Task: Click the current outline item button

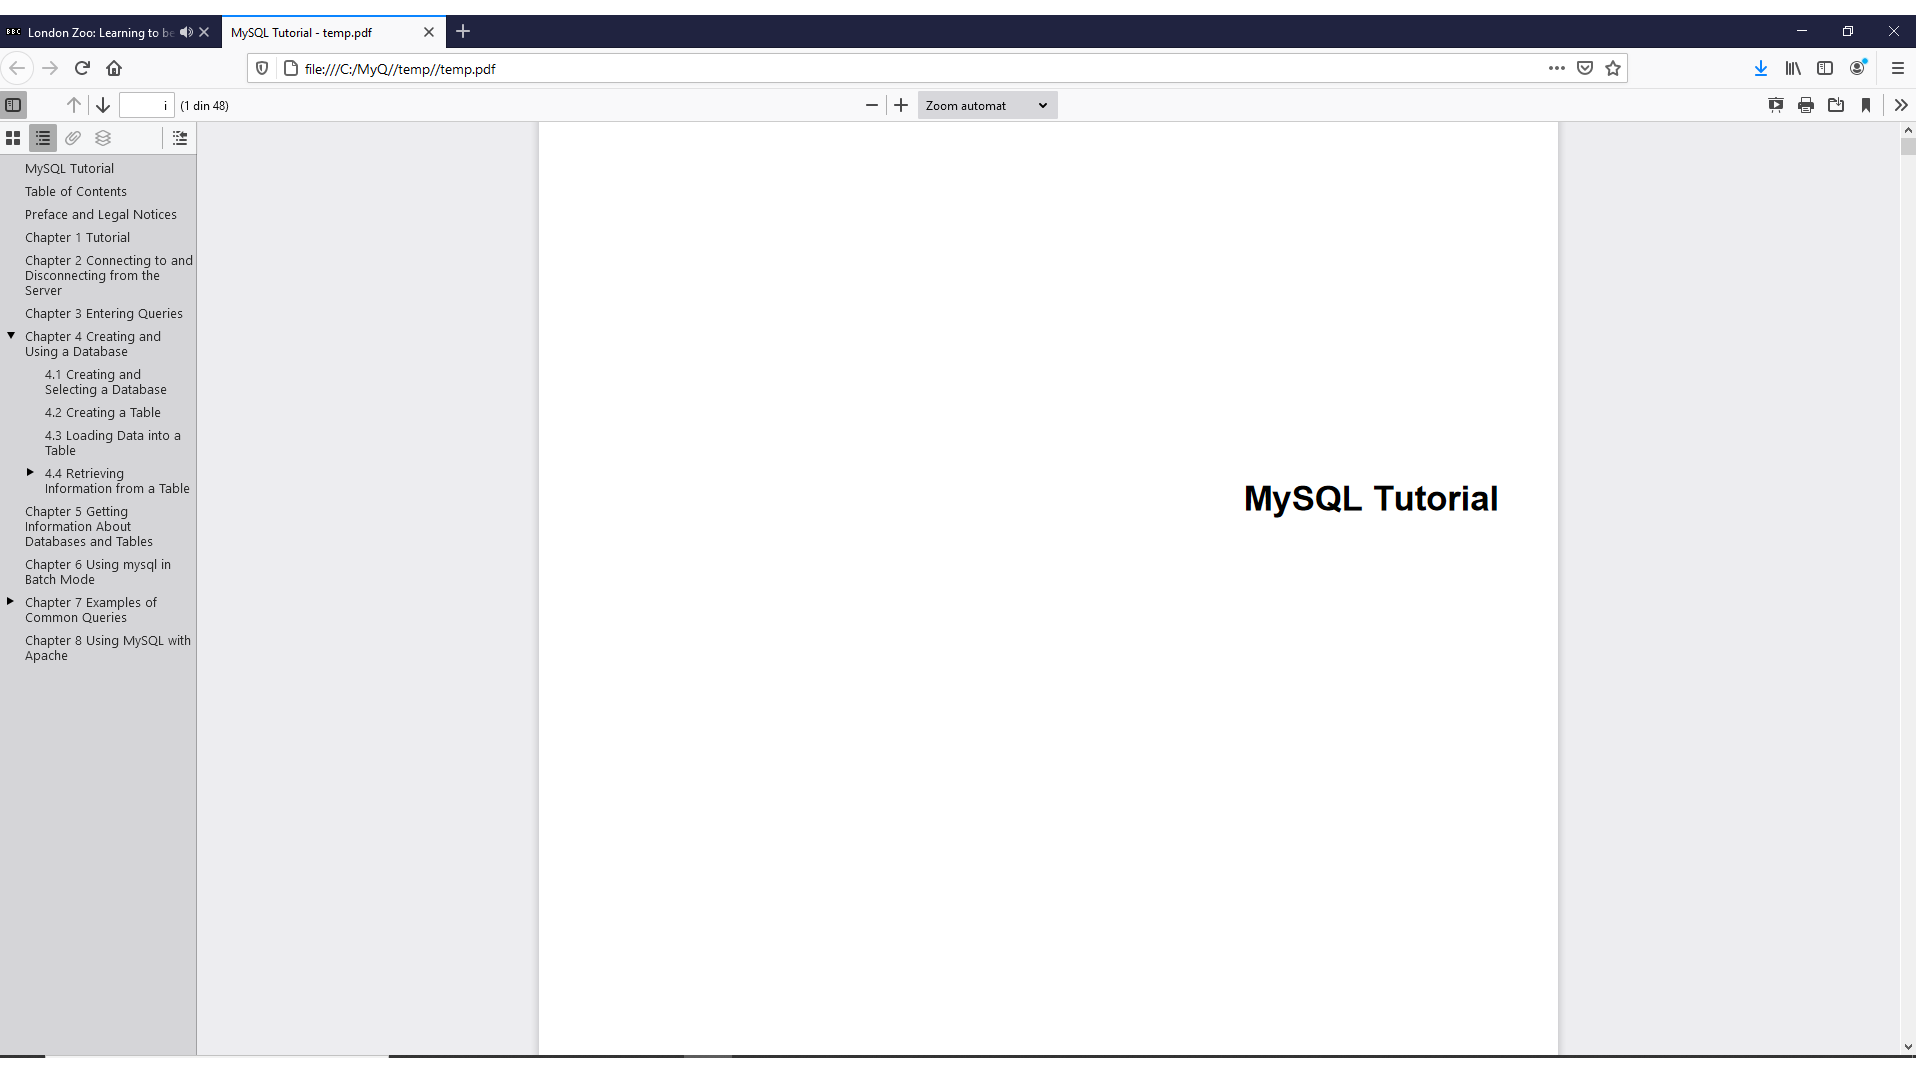Action: 180,138
